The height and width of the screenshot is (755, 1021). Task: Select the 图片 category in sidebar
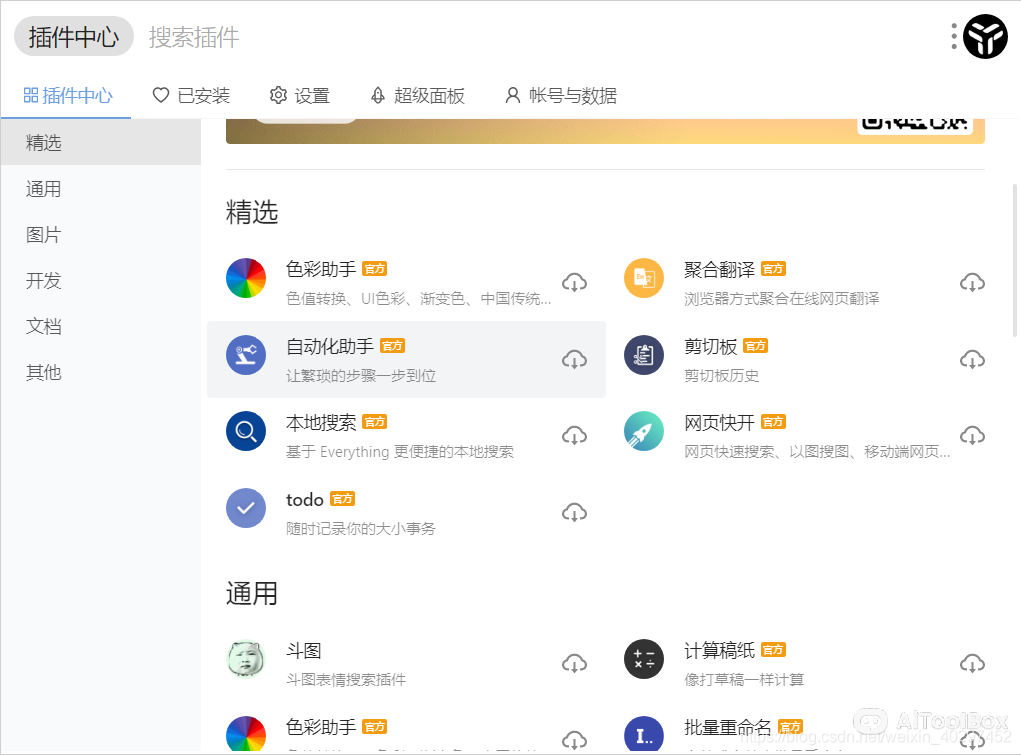(x=42, y=234)
